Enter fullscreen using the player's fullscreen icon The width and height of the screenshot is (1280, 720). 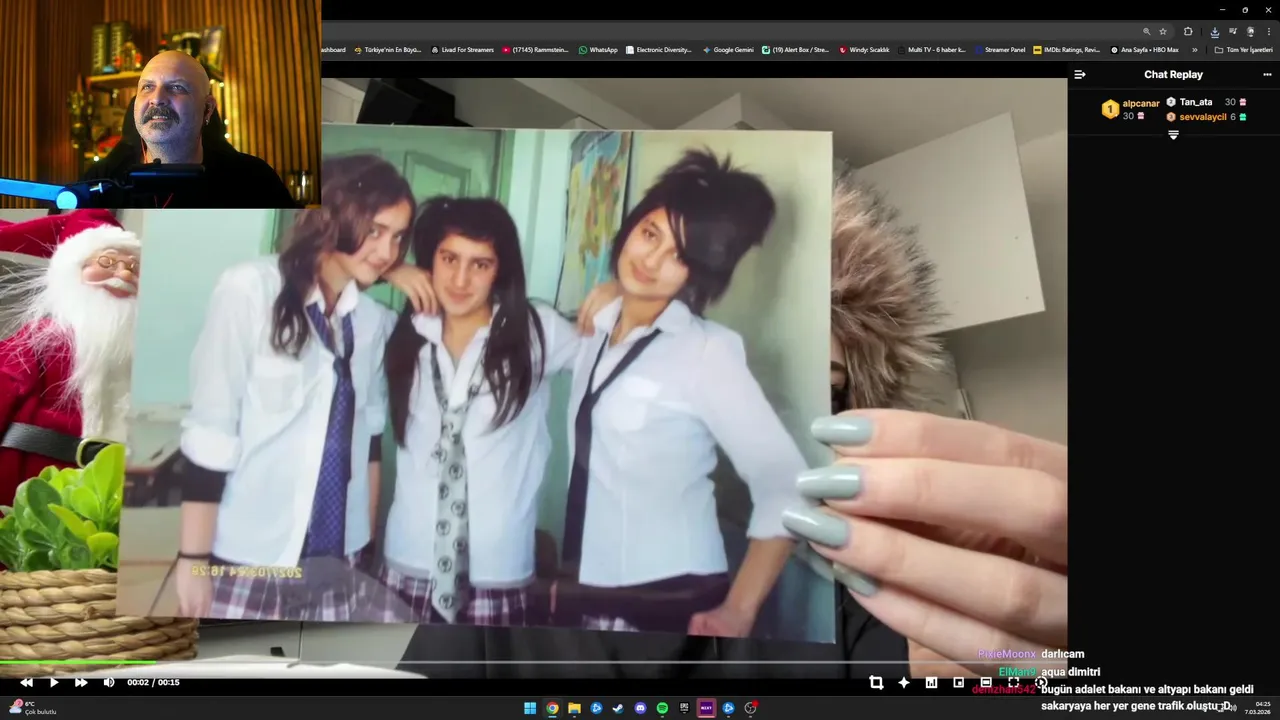point(1013,682)
